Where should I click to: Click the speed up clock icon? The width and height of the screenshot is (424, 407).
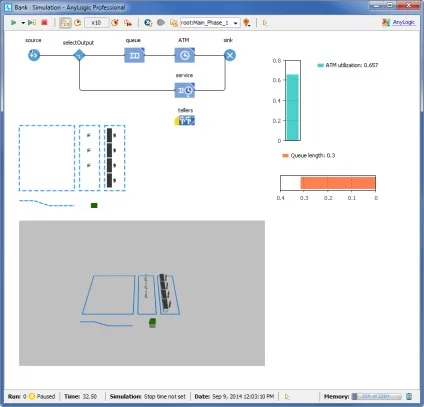click(x=115, y=23)
